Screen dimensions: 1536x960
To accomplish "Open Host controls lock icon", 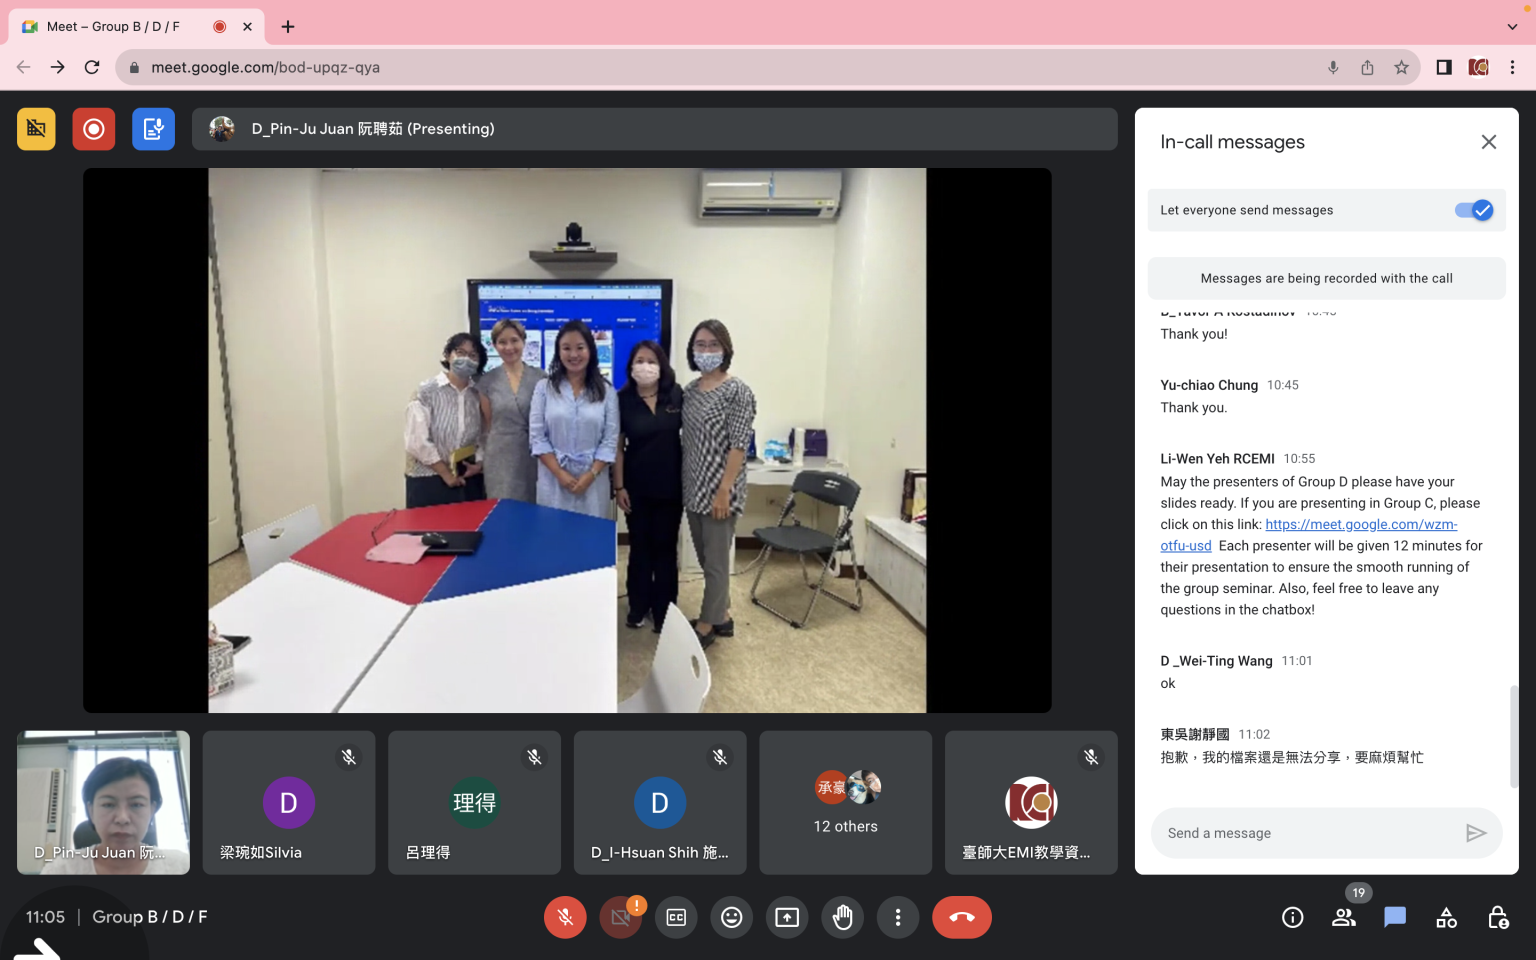I will [1497, 917].
